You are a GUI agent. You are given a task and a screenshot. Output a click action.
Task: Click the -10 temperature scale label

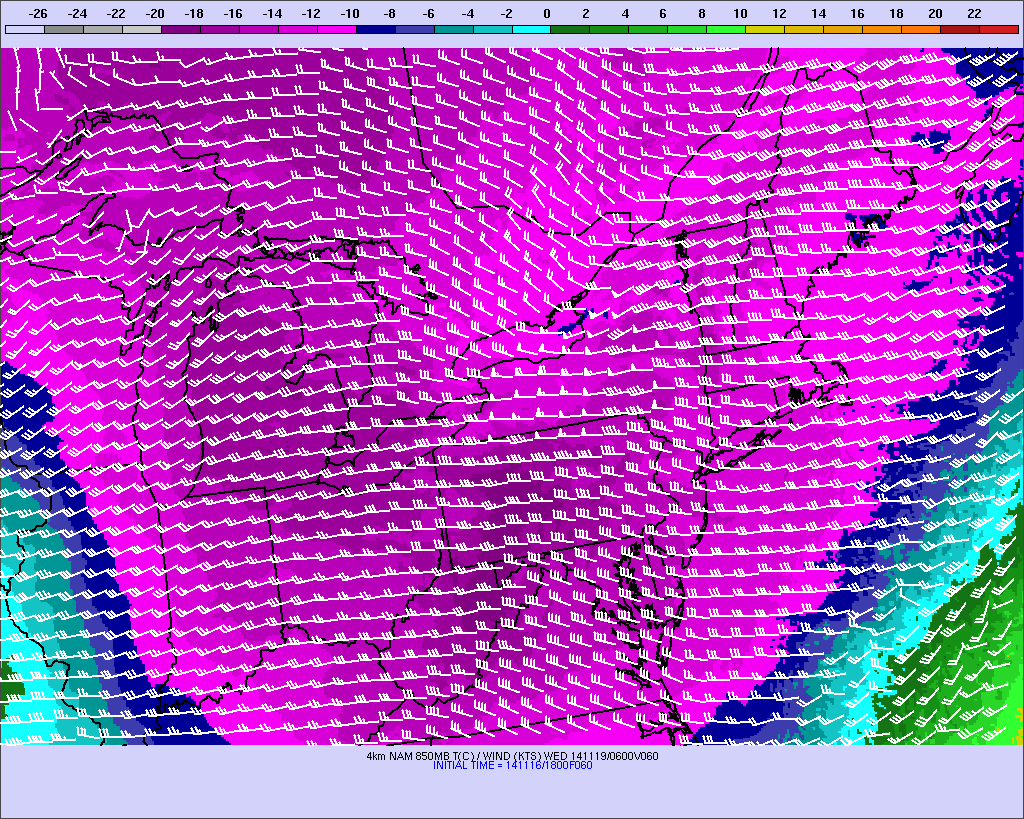click(x=350, y=13)
